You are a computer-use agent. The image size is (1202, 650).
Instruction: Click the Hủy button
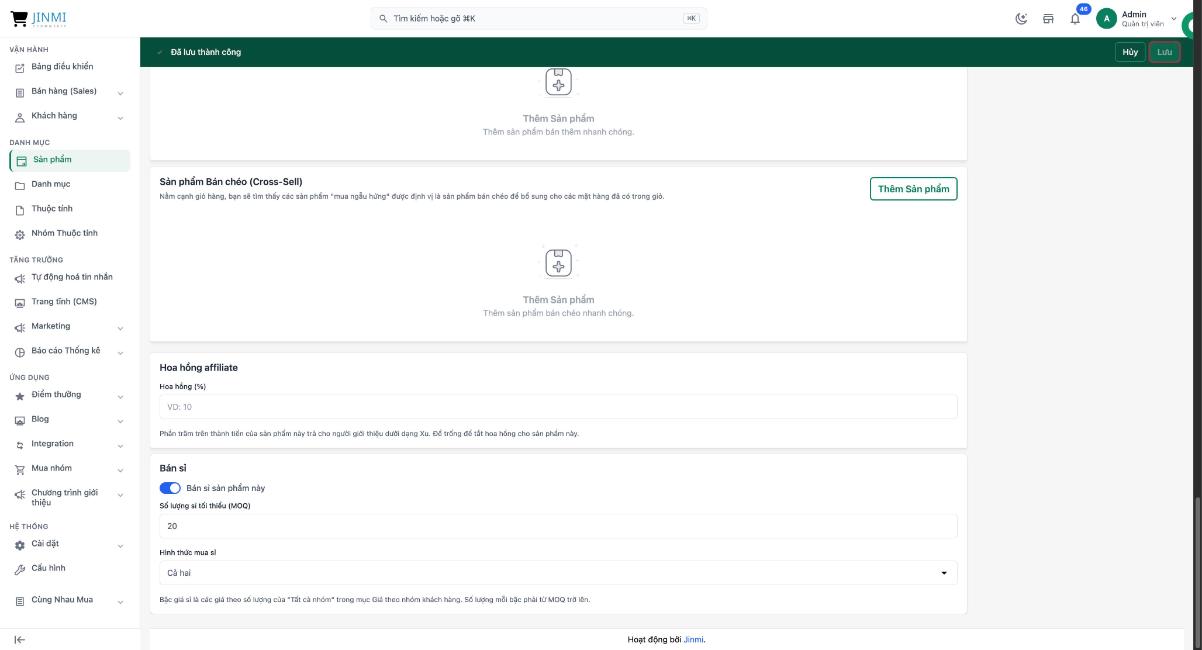pyautogui.click(x=1130, y=52)
